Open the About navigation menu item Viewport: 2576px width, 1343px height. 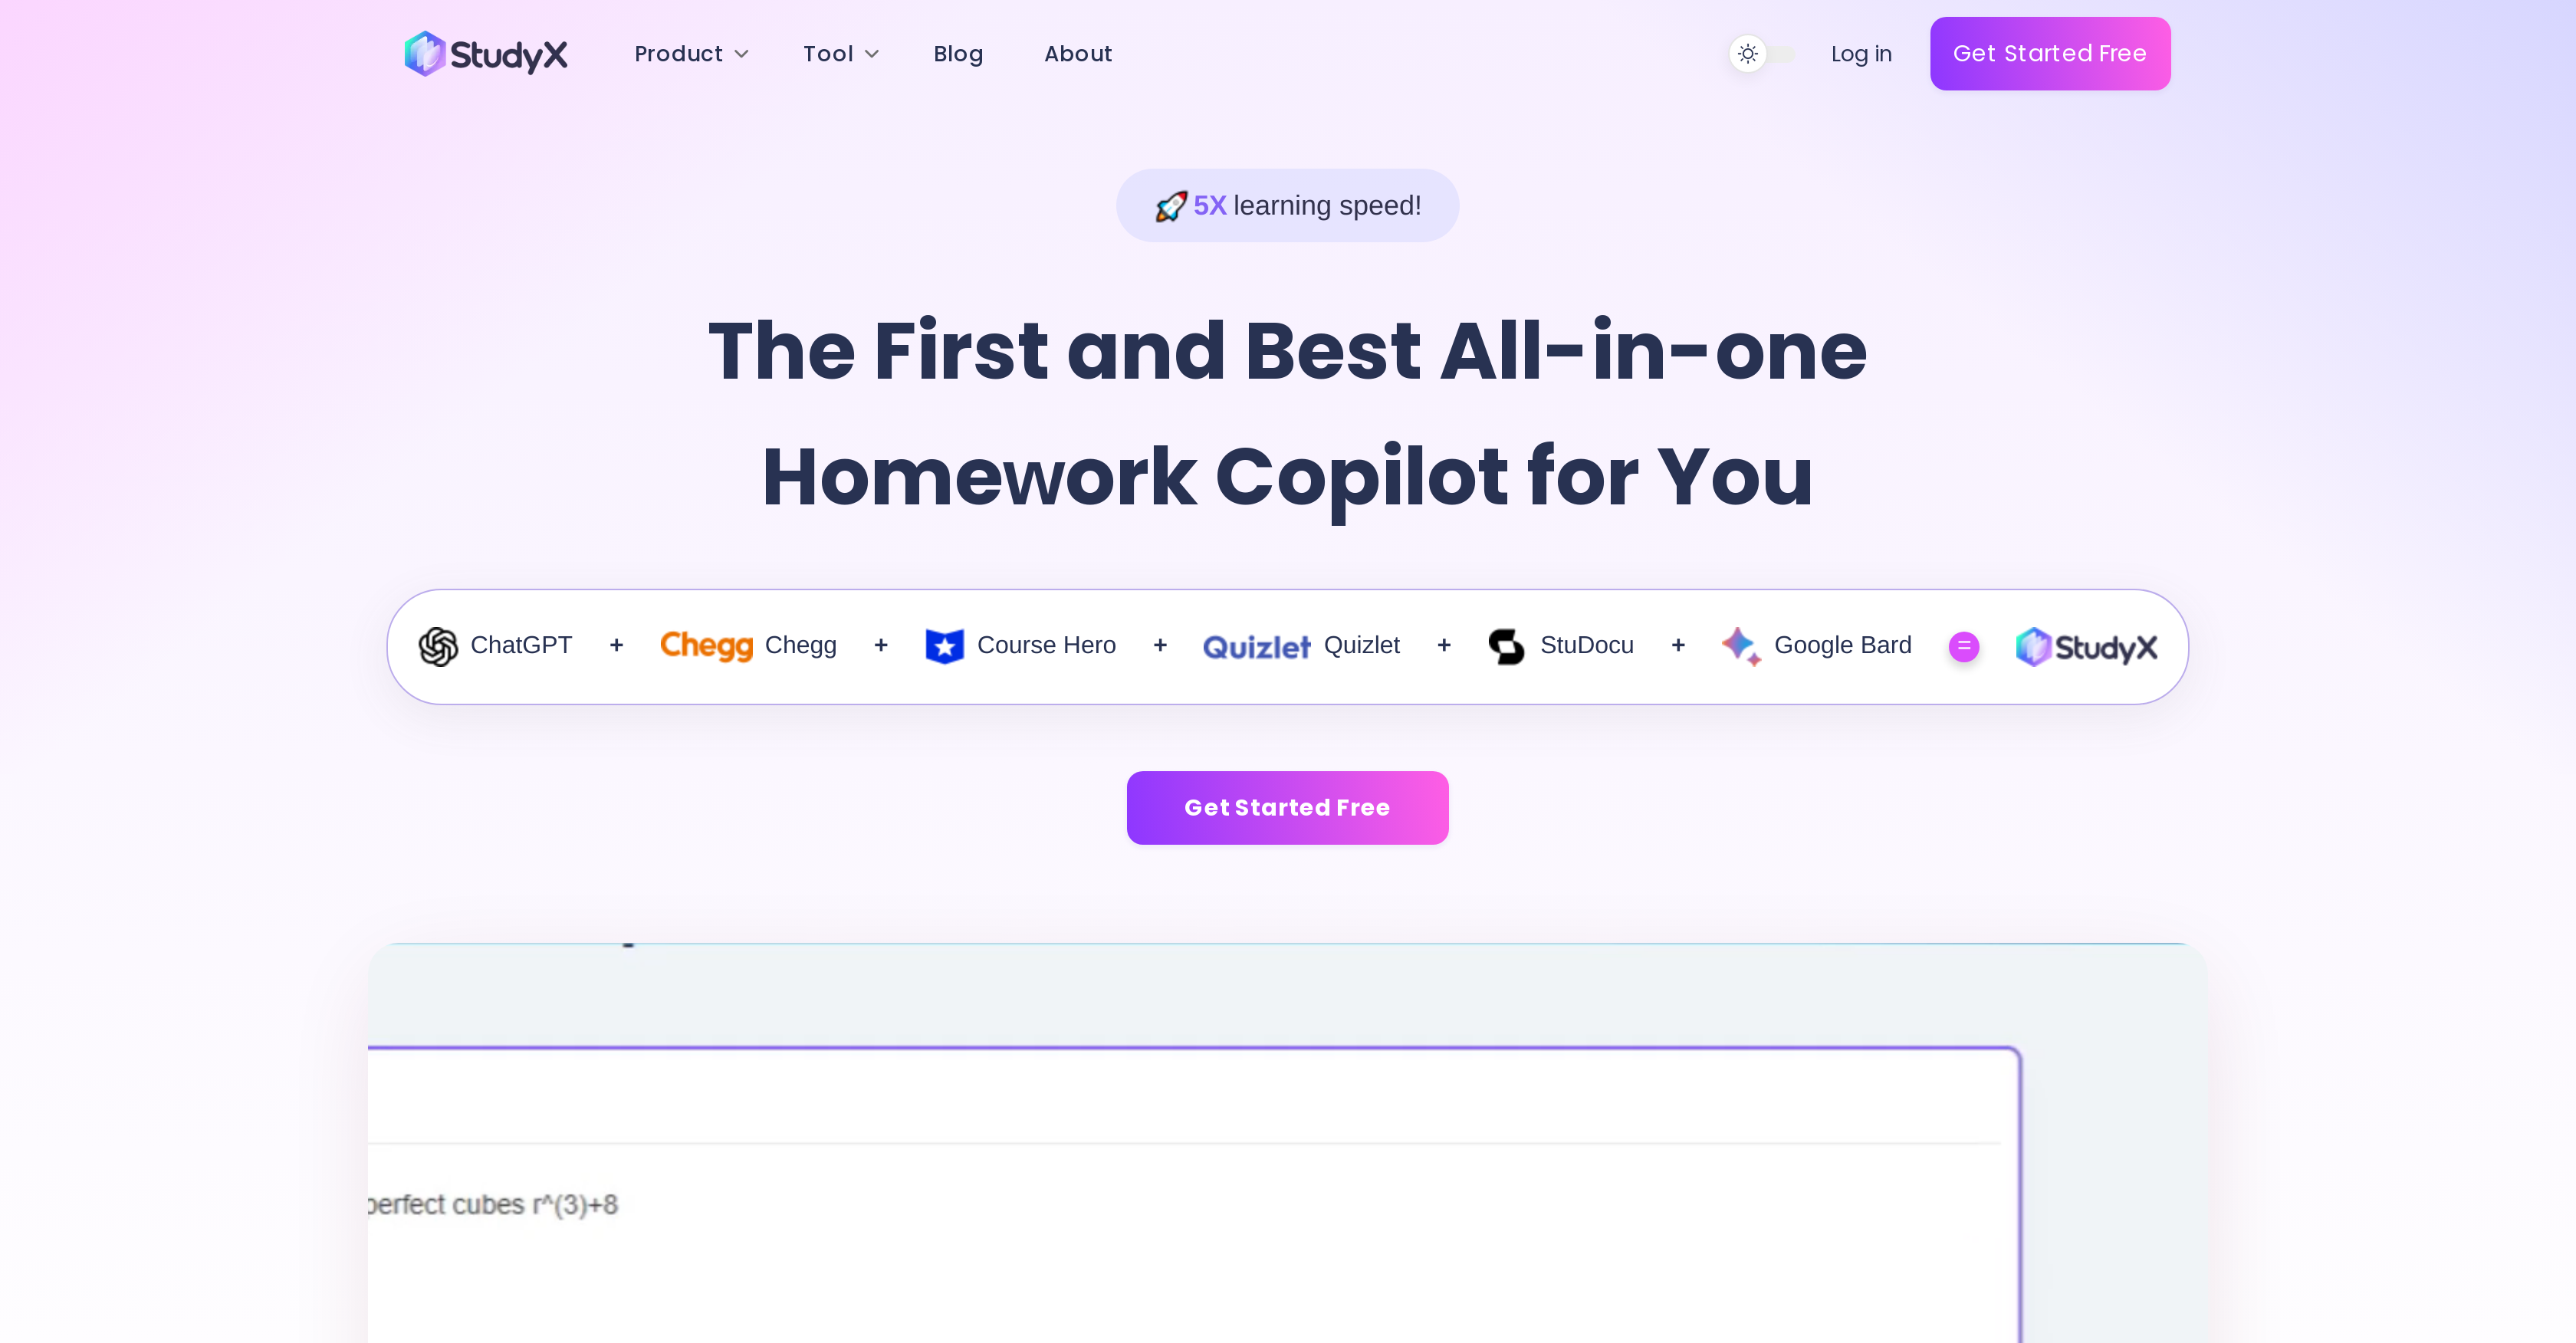[1079, 53]
